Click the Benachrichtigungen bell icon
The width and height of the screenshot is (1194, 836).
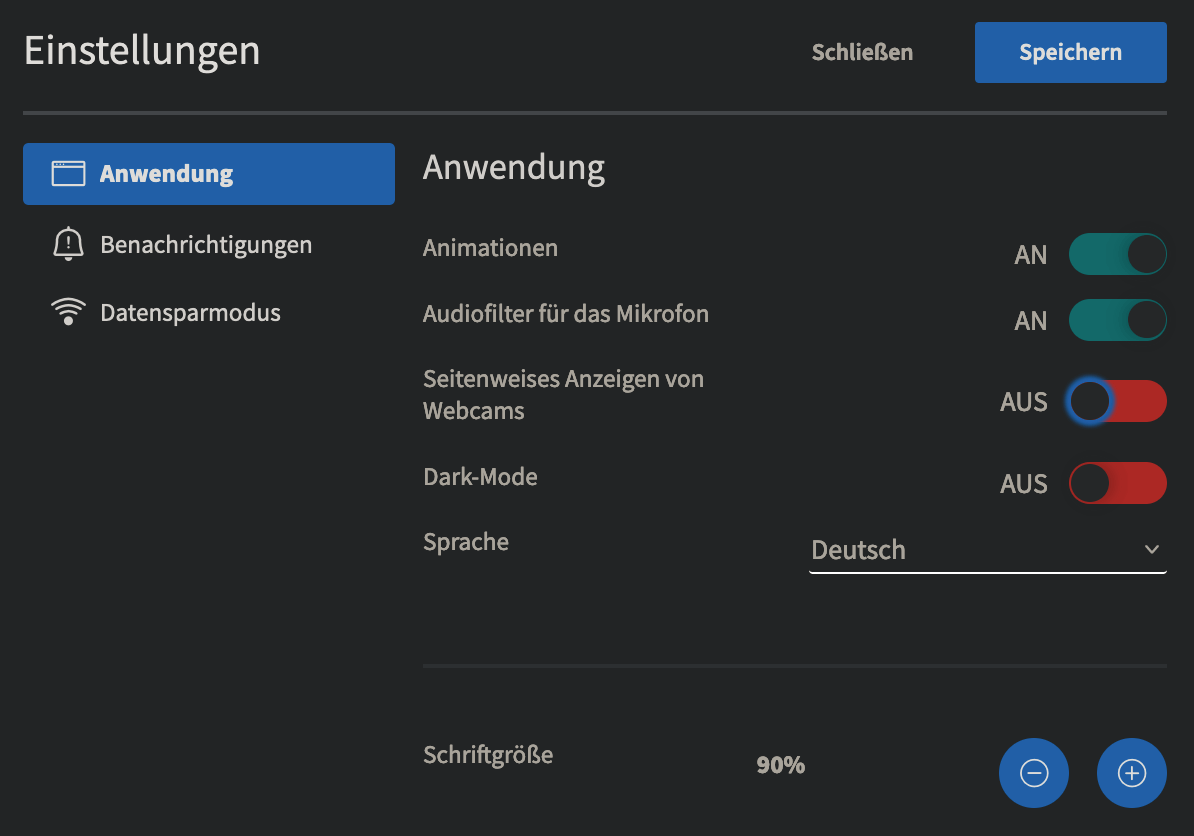(68, 245)
